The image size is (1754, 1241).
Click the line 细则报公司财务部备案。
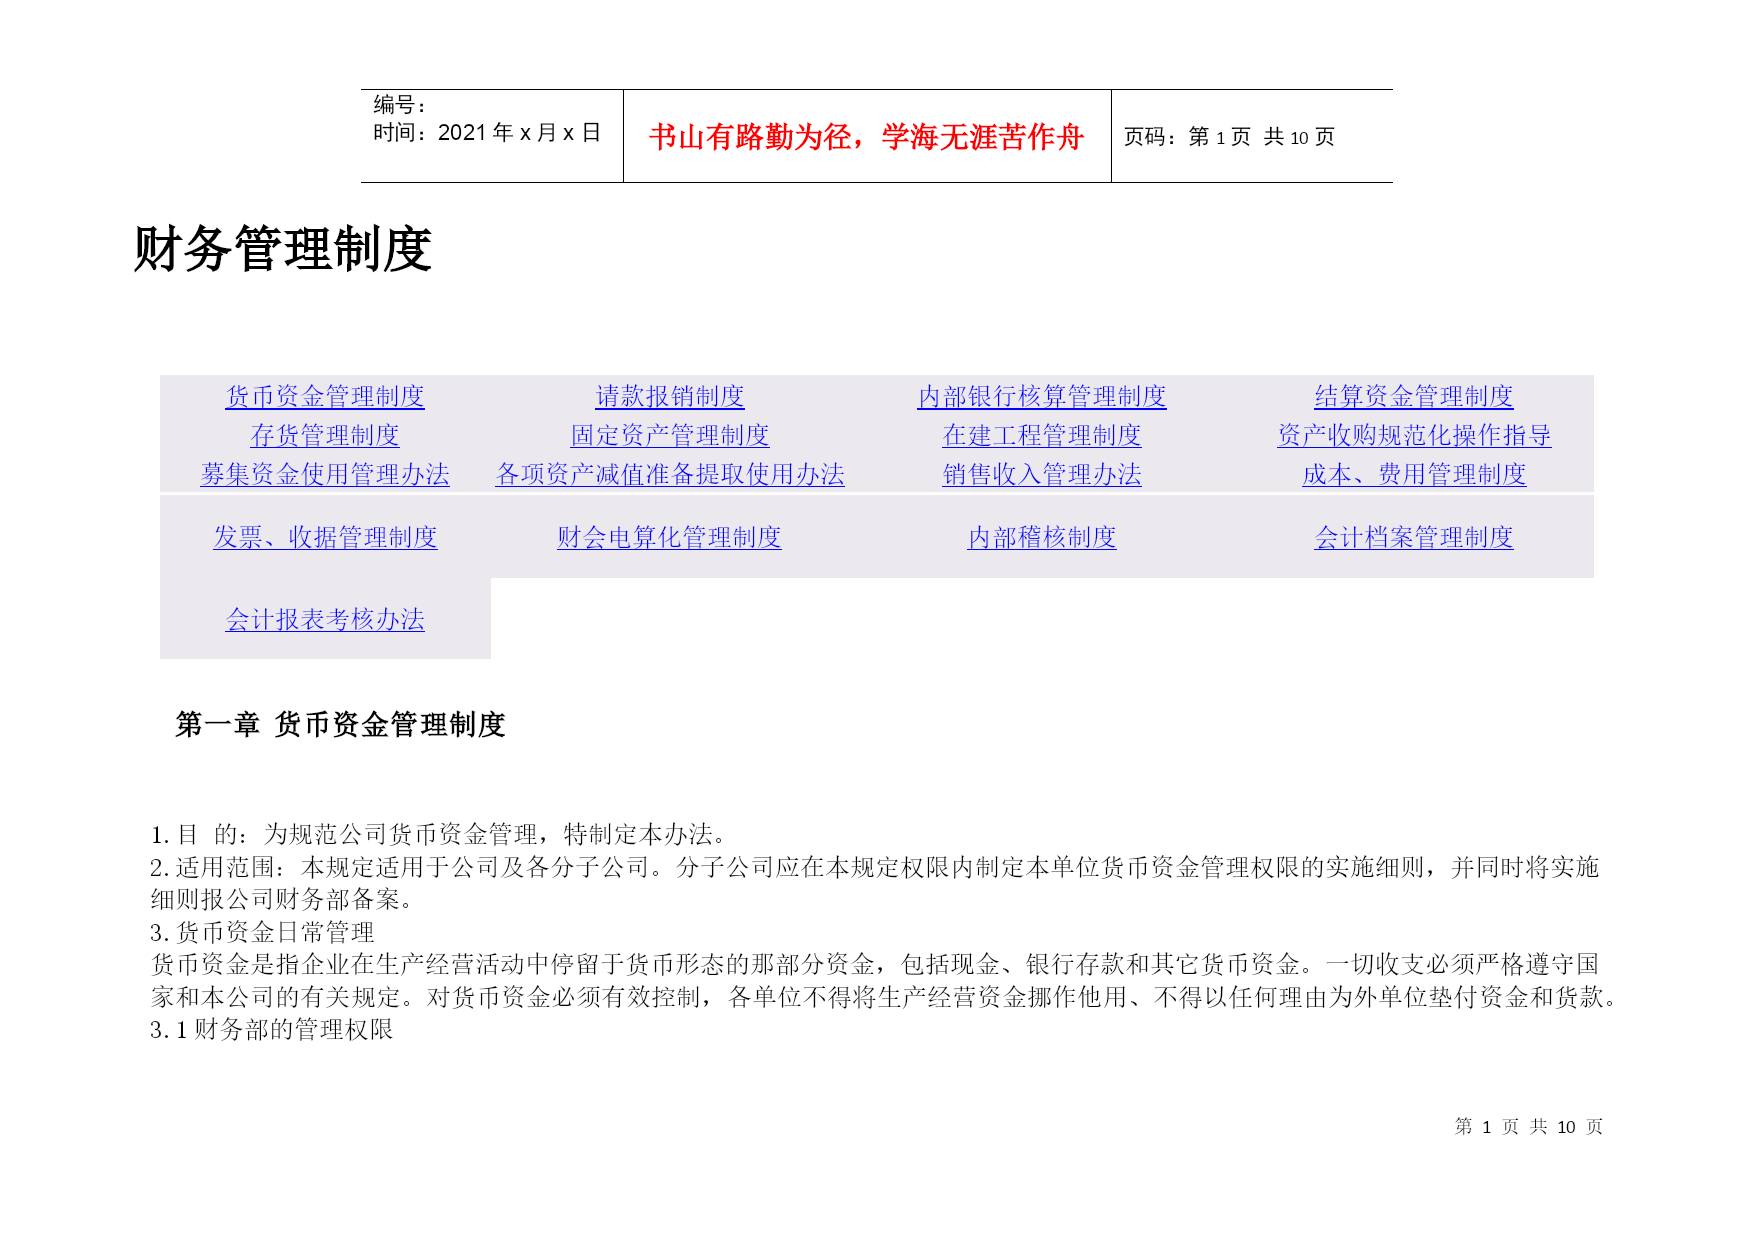click(x=281, y=900)
